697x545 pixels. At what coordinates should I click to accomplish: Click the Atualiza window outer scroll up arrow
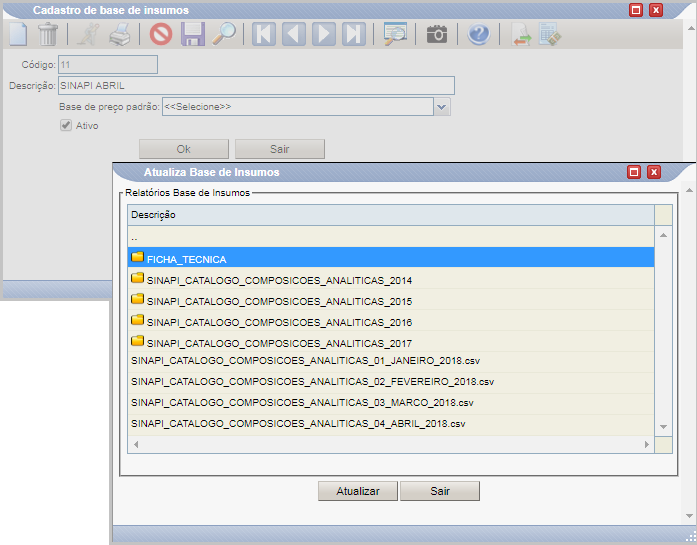pyautogui.click(x=689, y=190)
